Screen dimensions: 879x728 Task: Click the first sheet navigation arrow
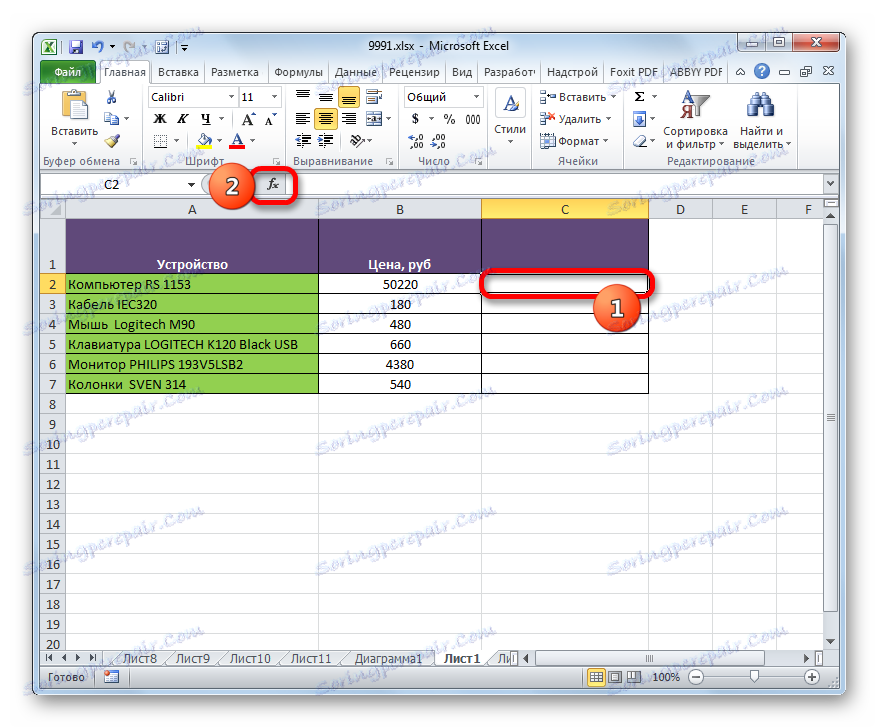[x=49, y=658]
